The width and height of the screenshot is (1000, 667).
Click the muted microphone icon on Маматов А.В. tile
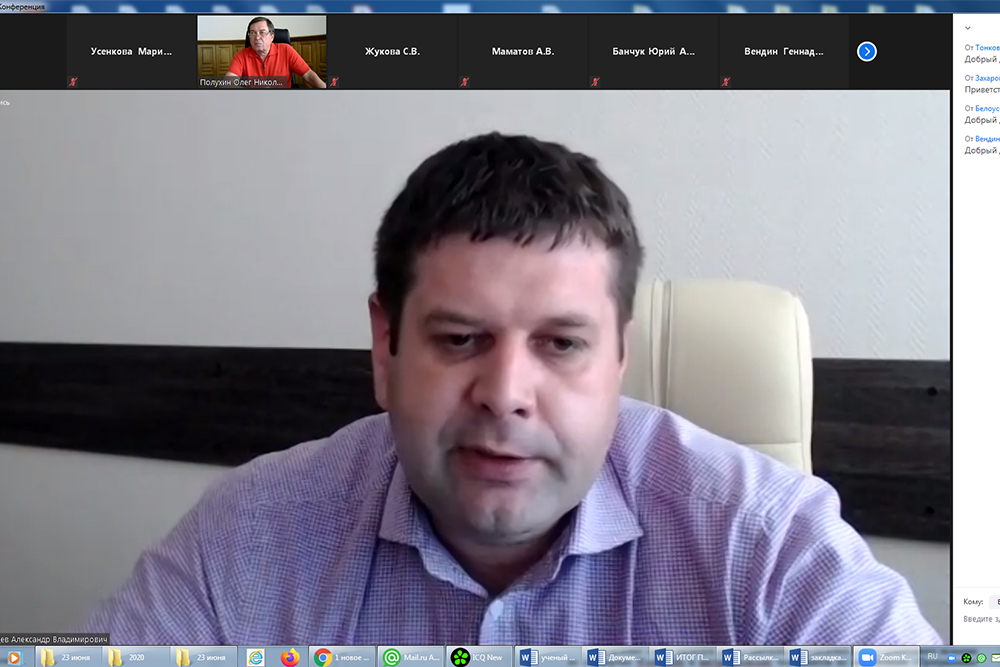pyautogui.click(x=465, y=82)
